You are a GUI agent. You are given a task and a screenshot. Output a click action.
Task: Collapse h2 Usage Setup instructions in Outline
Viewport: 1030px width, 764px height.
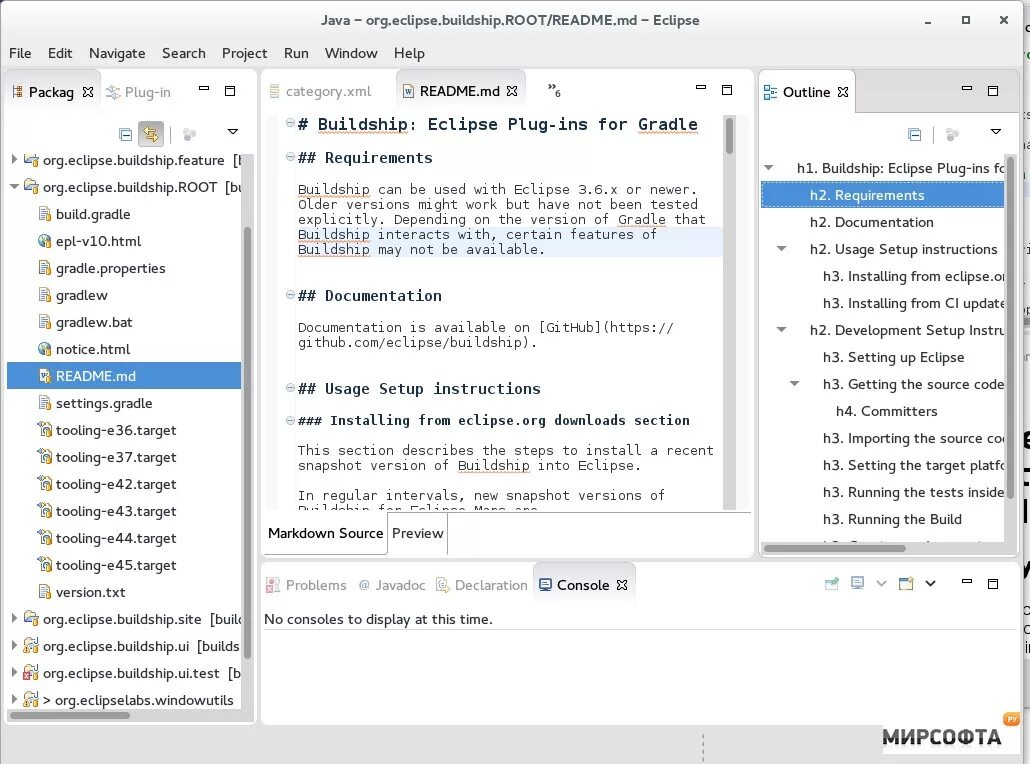pos(782,248)
